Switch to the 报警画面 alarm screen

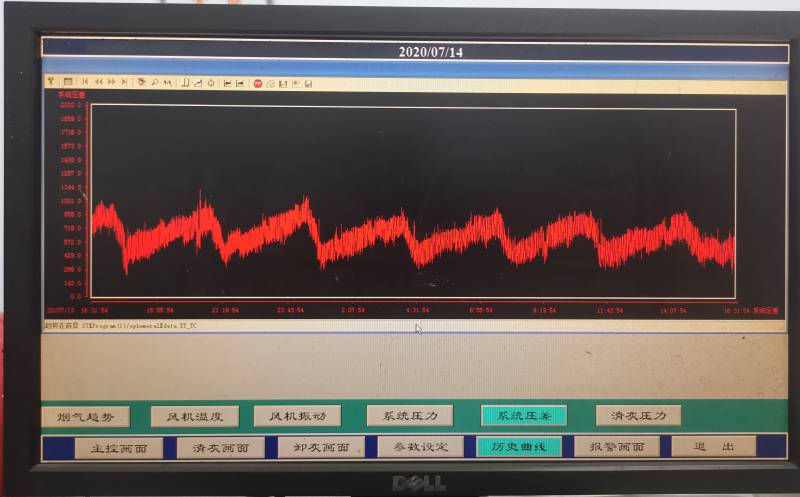click(616, 447)
